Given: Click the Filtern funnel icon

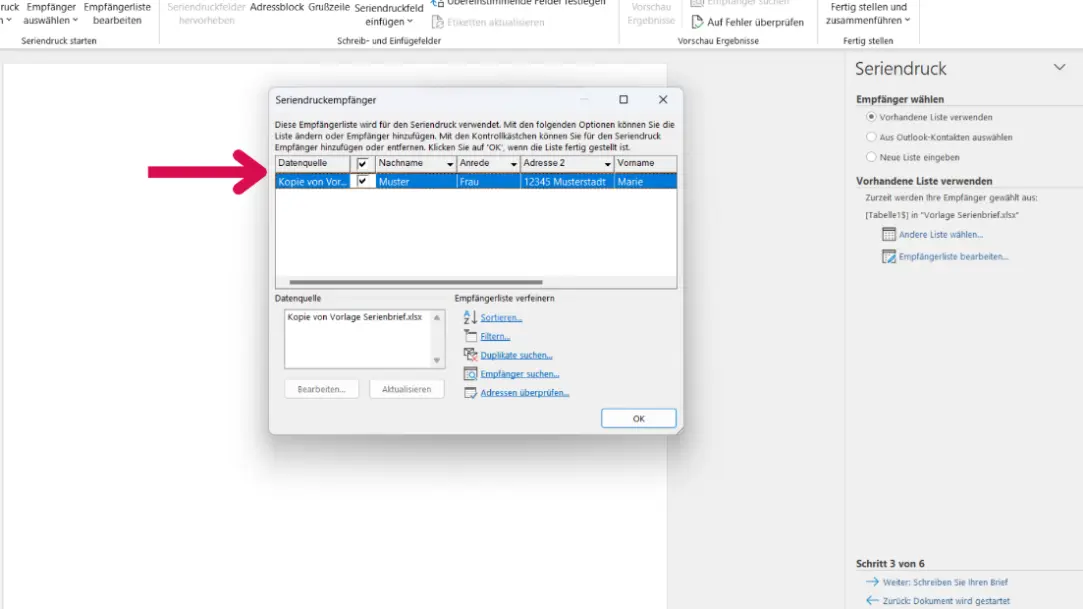Looking at the screenshot, I should pos(470,336).
